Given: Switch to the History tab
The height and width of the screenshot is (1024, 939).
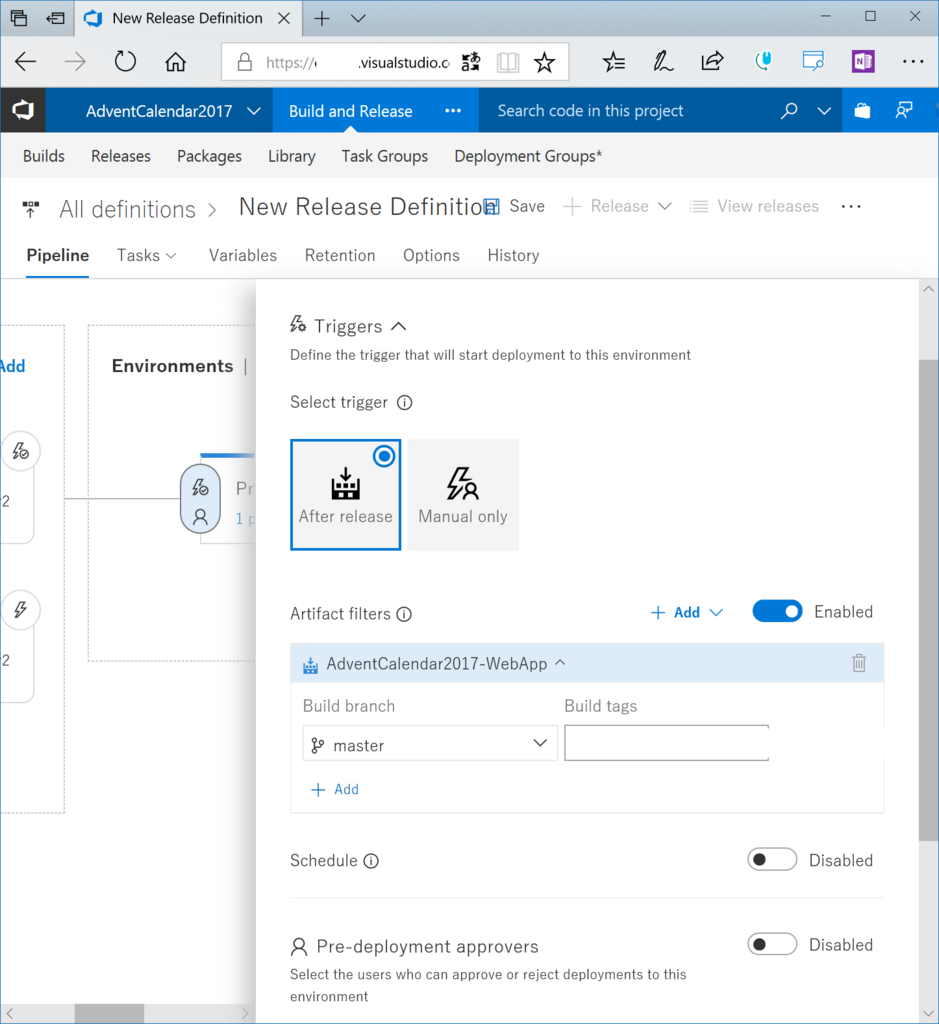Looking at the screenshot, I should [513, 255].
